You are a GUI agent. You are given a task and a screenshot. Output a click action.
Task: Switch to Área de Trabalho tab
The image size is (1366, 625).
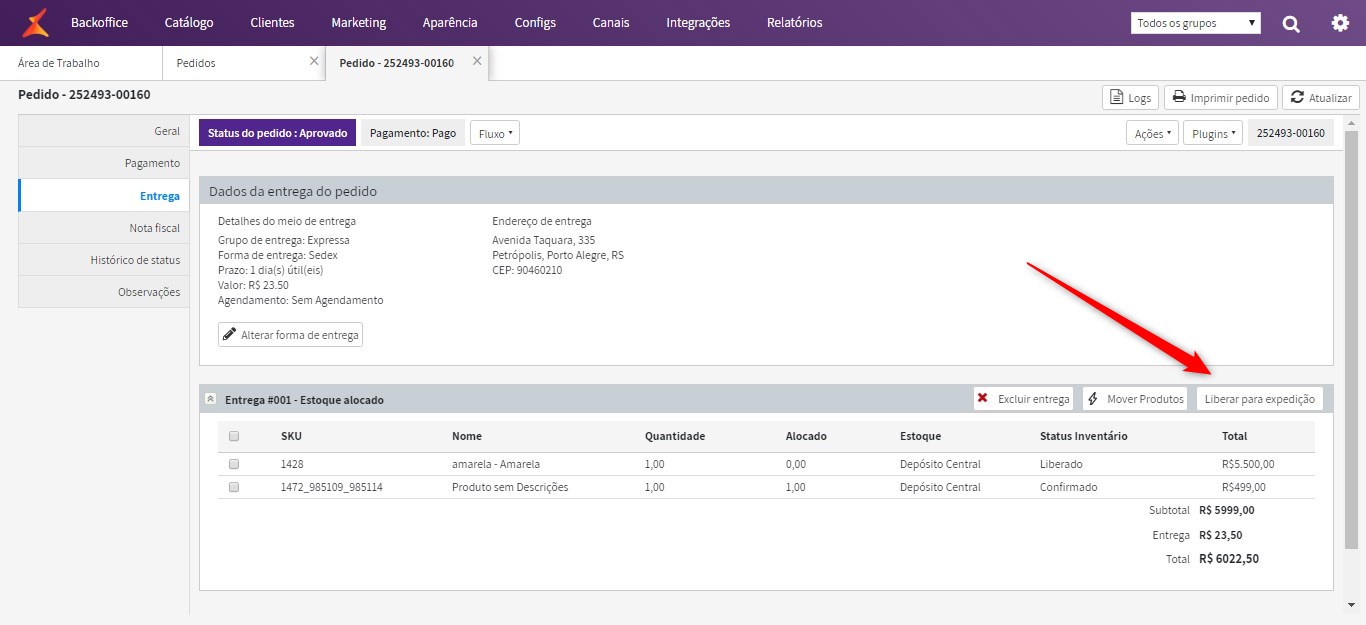81,63
